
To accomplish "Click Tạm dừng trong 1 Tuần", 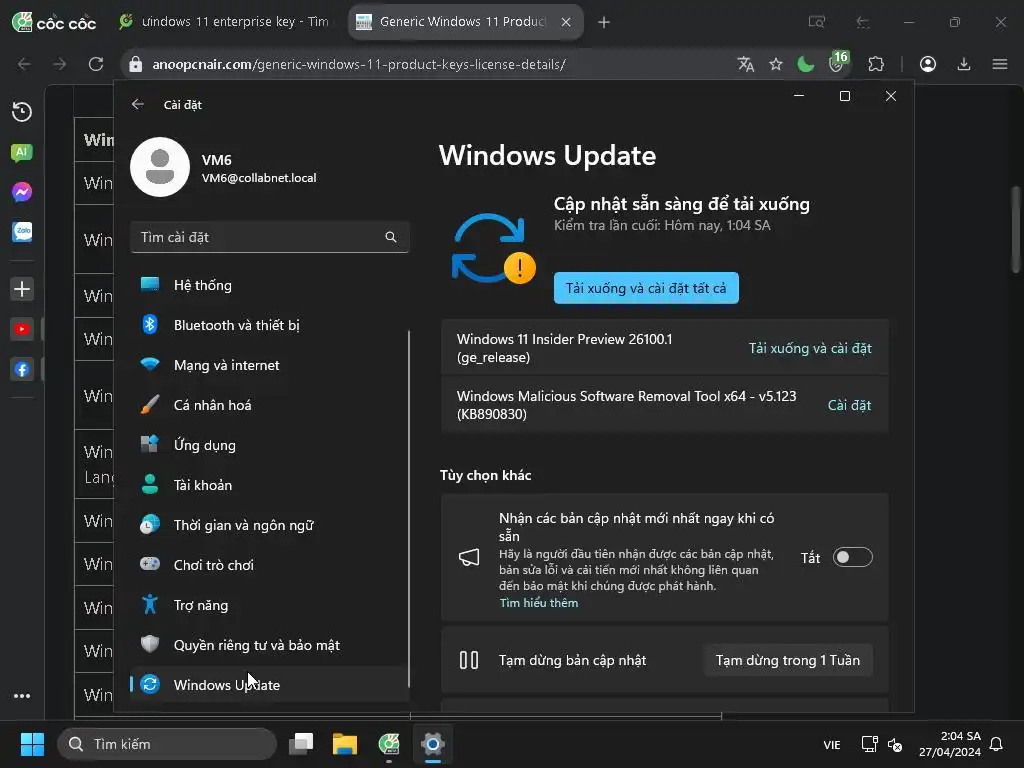I will pos(788,660).
